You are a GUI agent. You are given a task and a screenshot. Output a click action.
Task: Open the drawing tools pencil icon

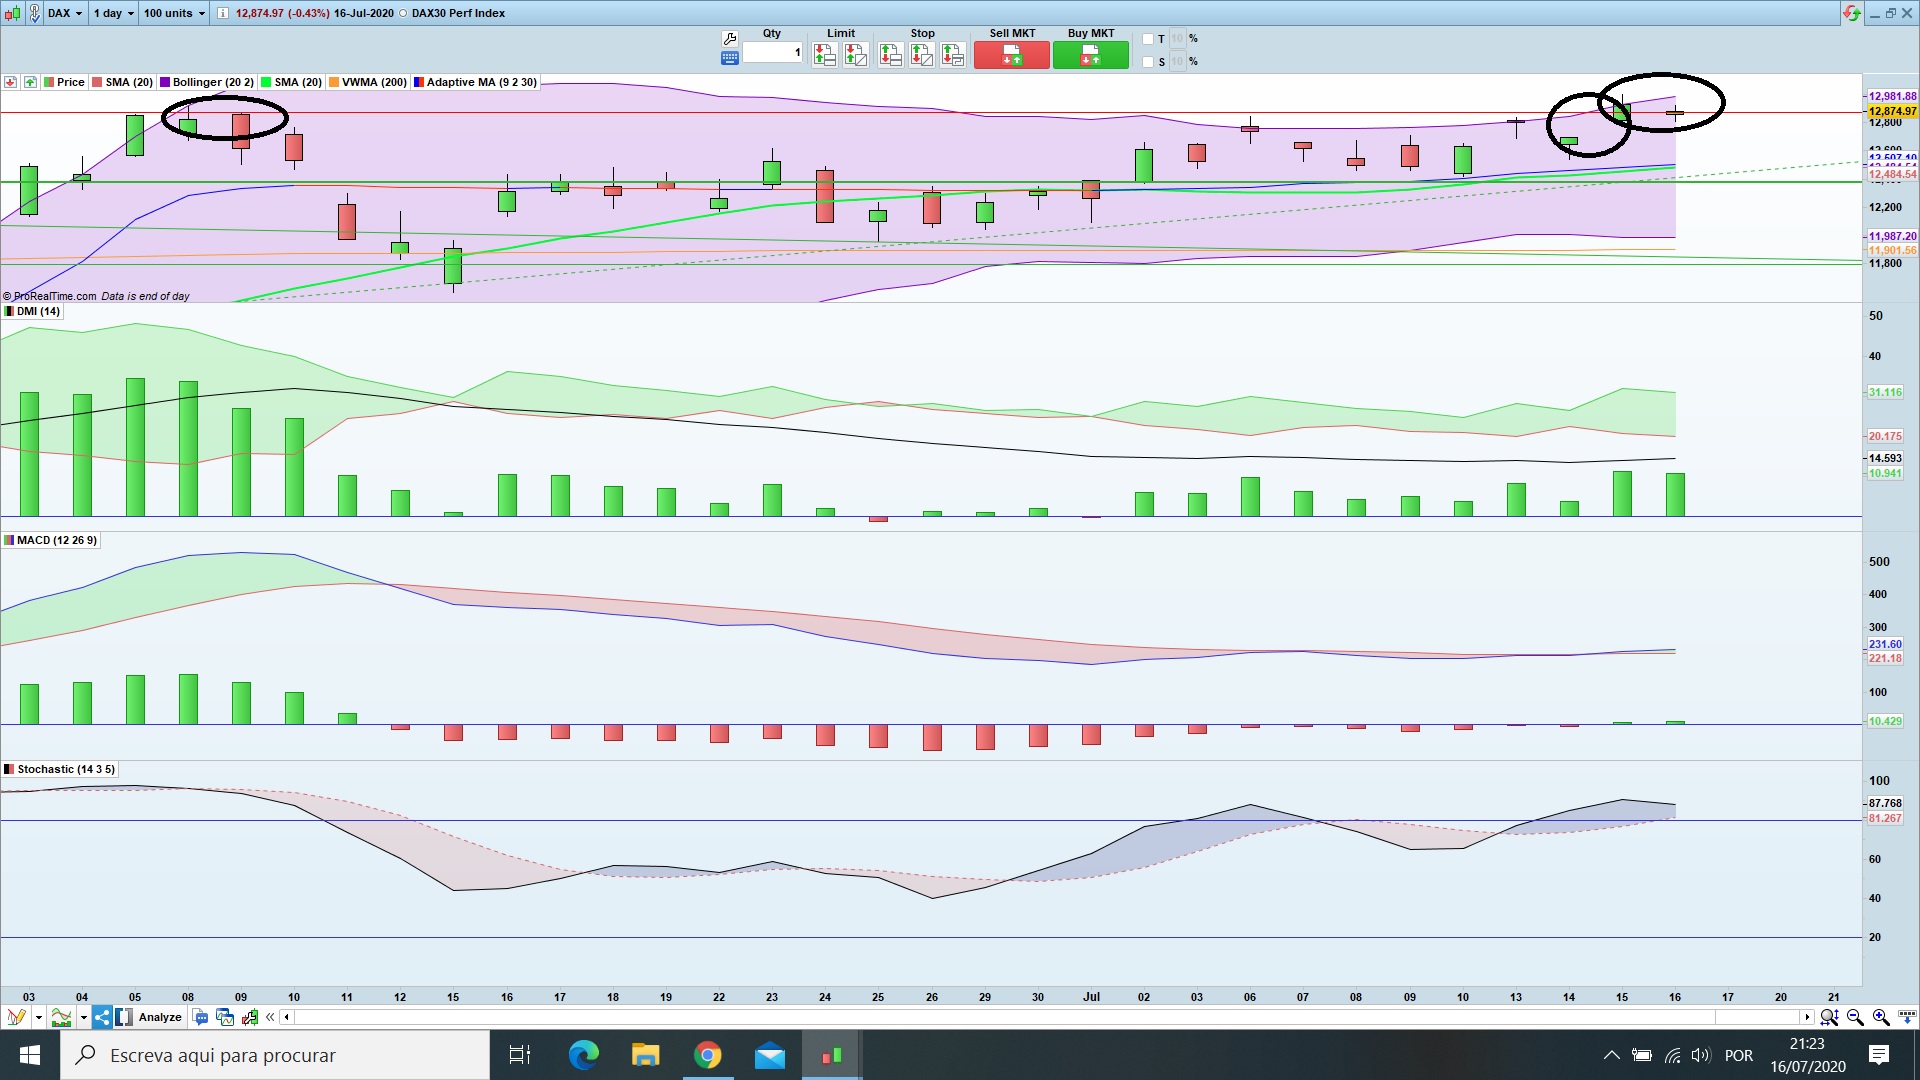click(x=16, y=1017)
